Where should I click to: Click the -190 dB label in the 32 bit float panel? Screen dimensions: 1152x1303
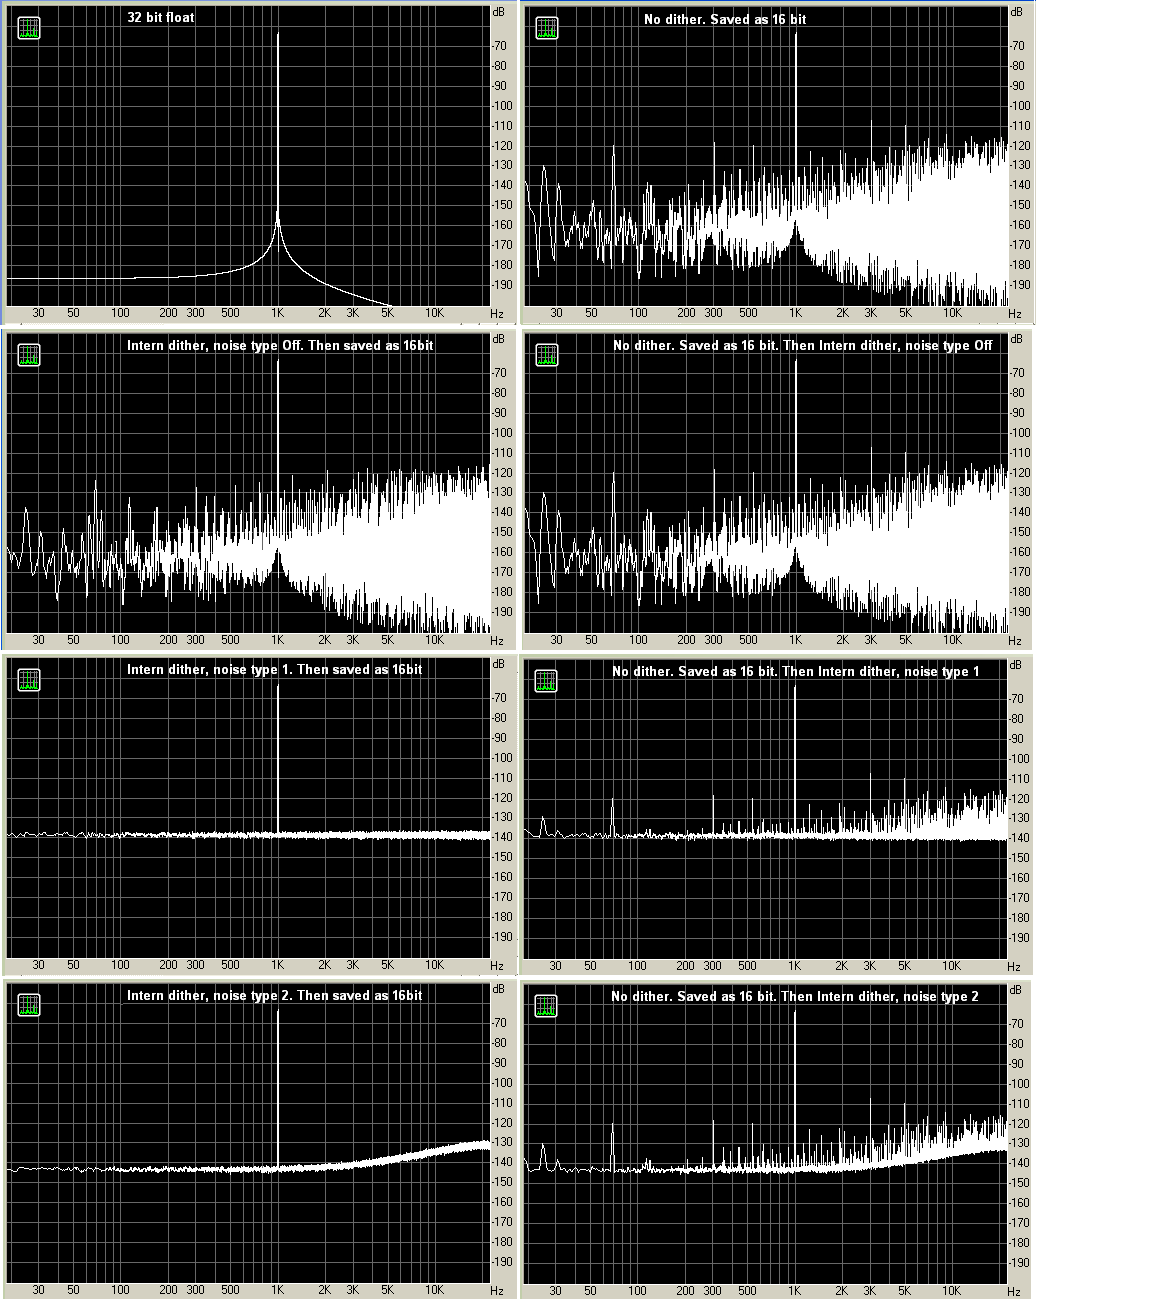502,285
